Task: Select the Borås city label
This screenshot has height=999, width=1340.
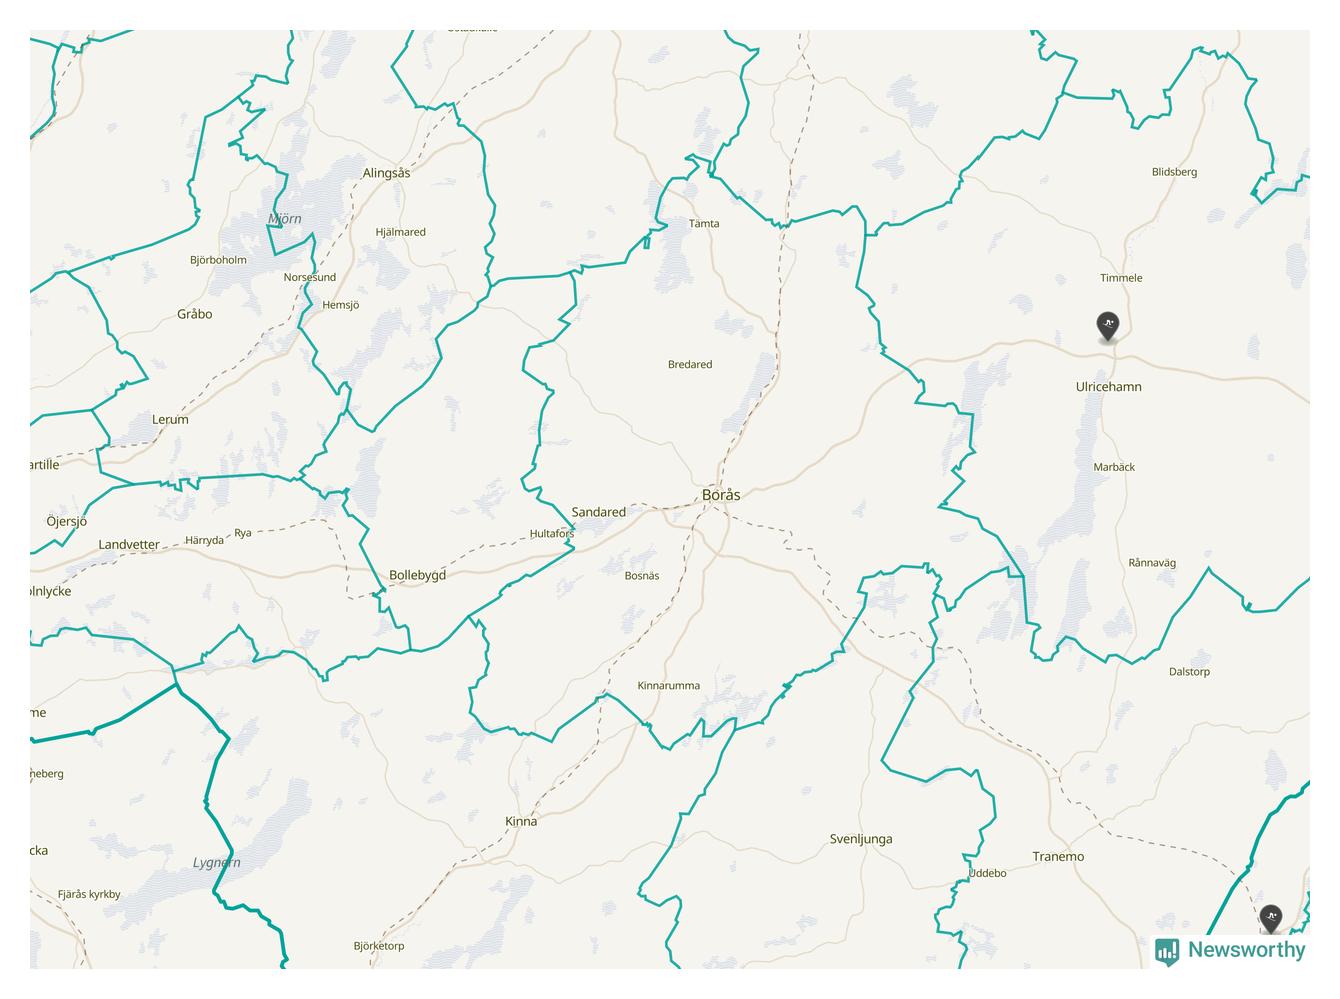Action: point(721,495)
